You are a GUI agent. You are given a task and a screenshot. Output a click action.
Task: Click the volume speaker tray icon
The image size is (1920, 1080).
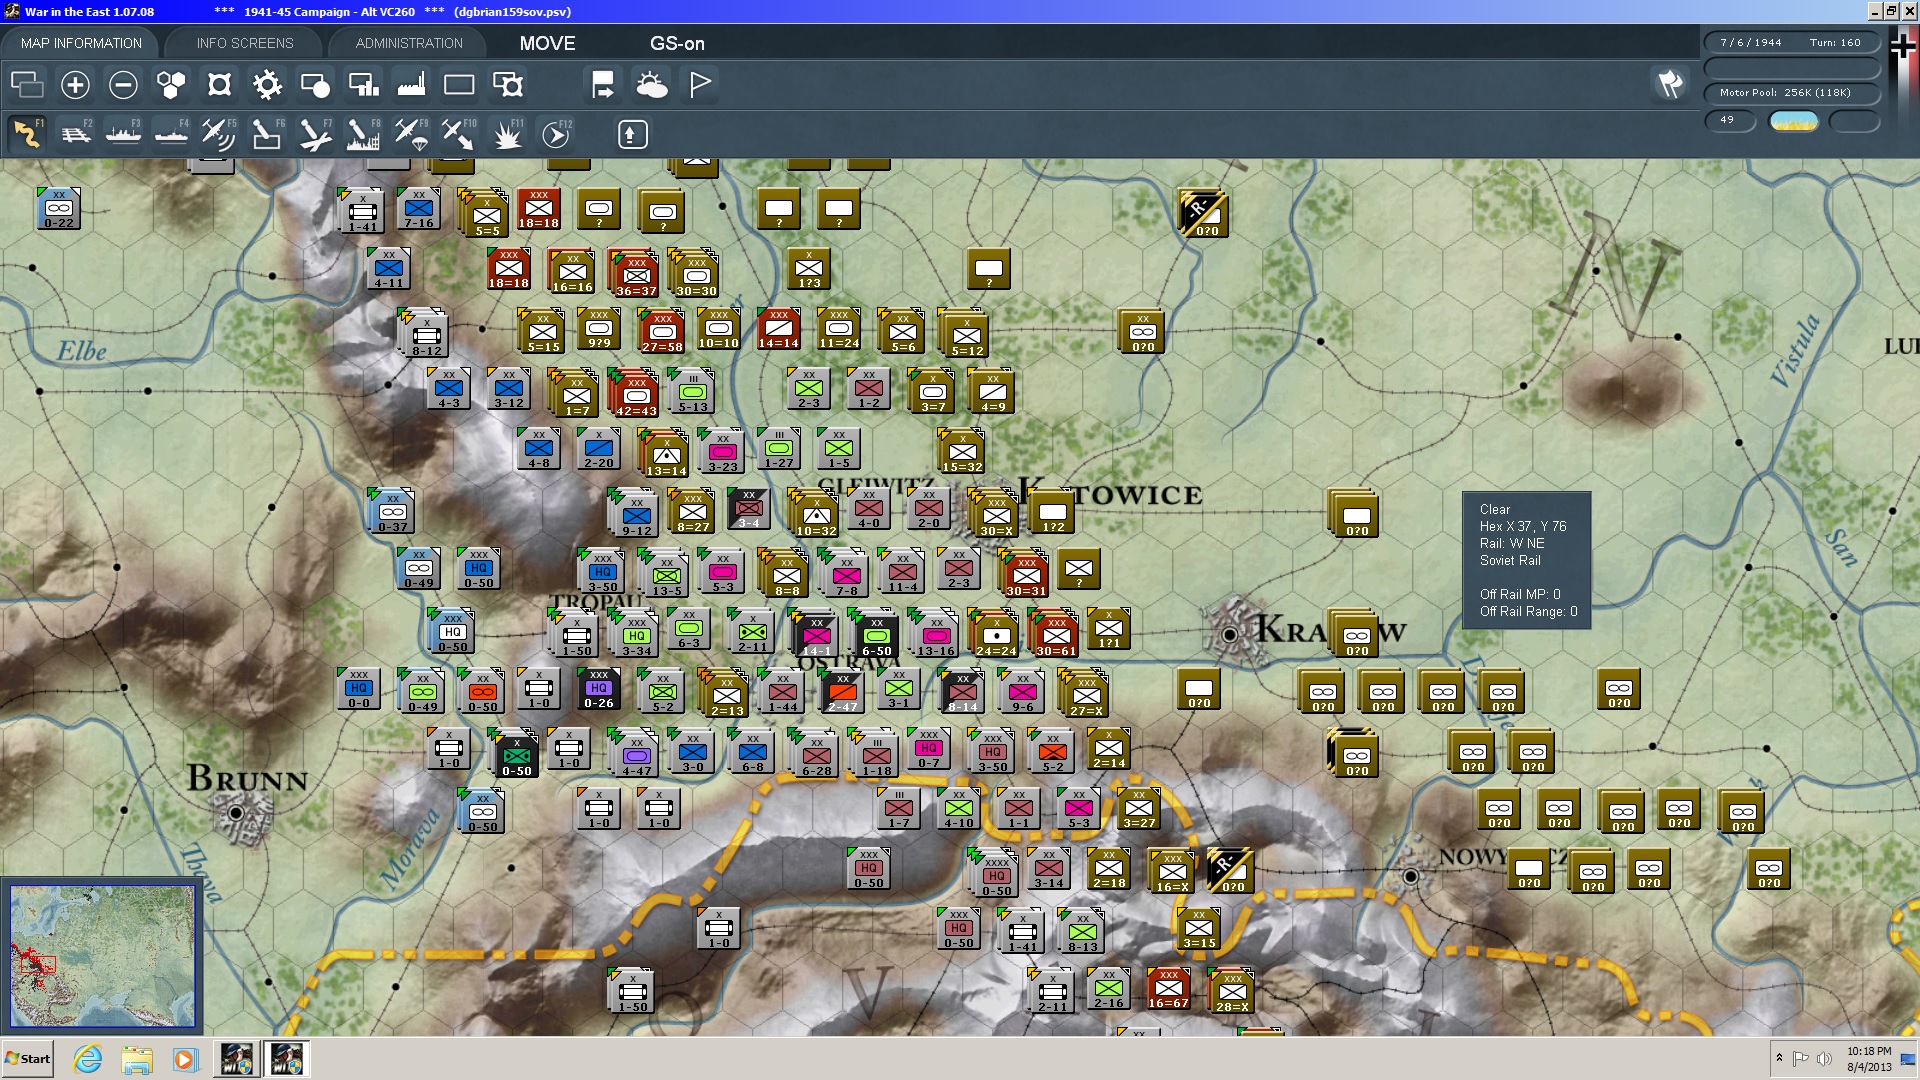[x=1824, y=1059]
